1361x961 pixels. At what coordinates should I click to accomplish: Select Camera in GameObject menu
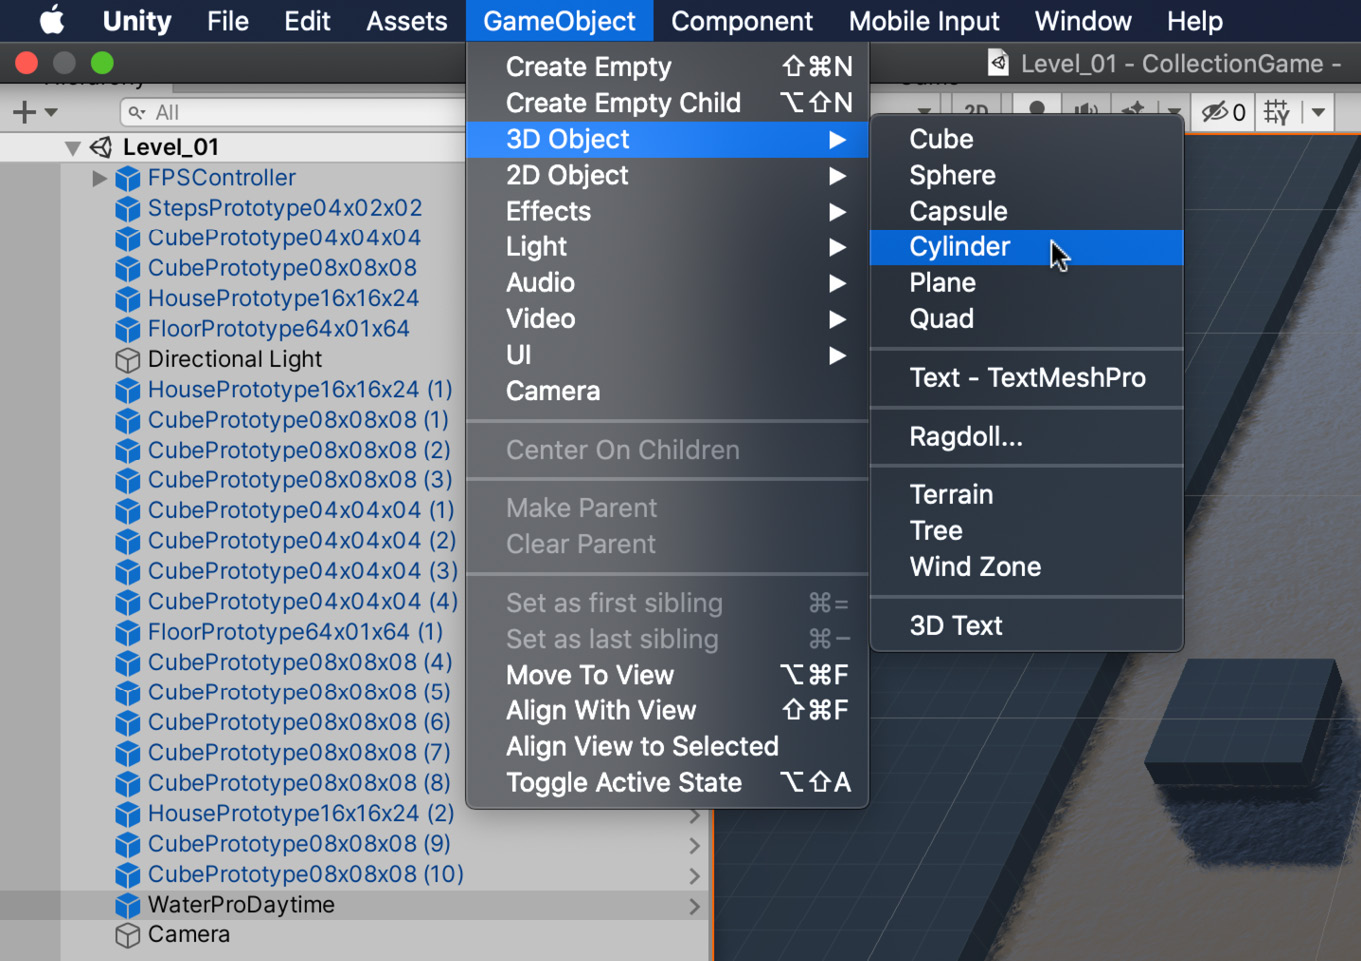pos(667,391)
